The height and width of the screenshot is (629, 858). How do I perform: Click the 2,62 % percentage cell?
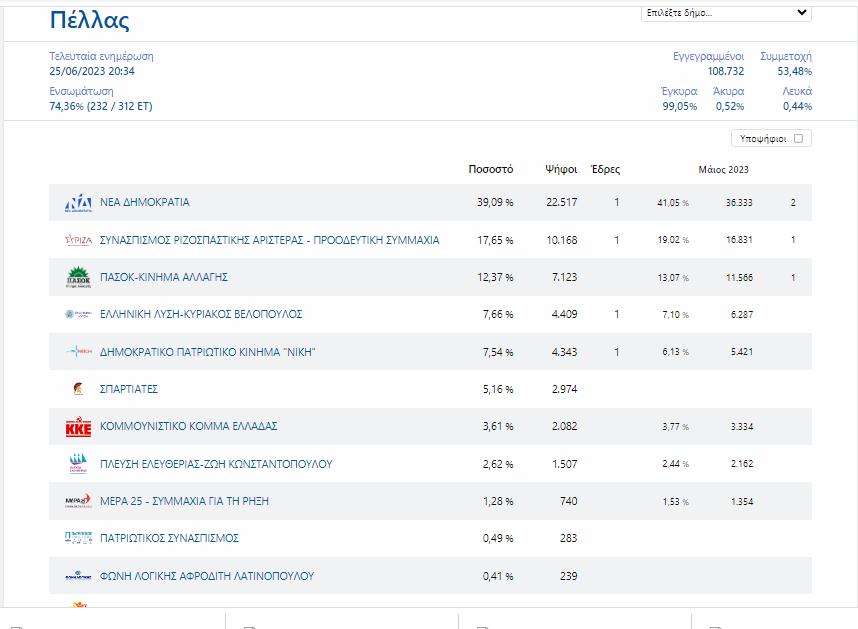[x=498, y=464]
